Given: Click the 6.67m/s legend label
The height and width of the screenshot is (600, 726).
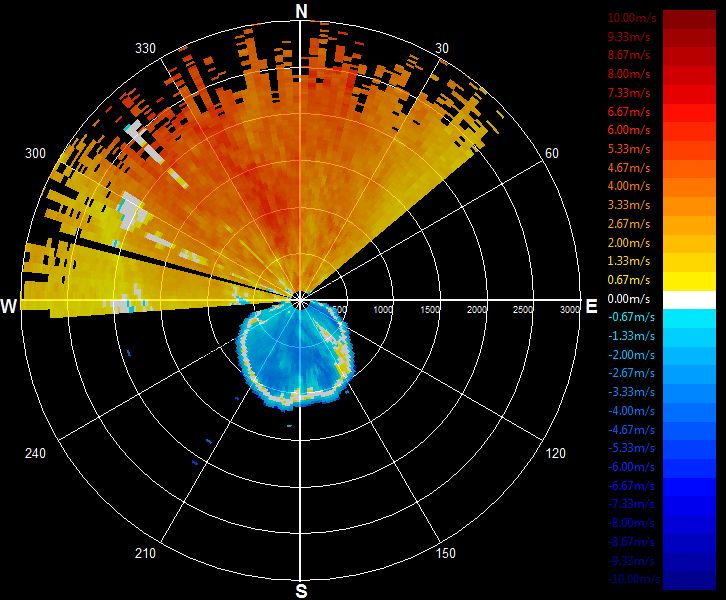Looking at the screenshot, I should (x=629, y=112).
